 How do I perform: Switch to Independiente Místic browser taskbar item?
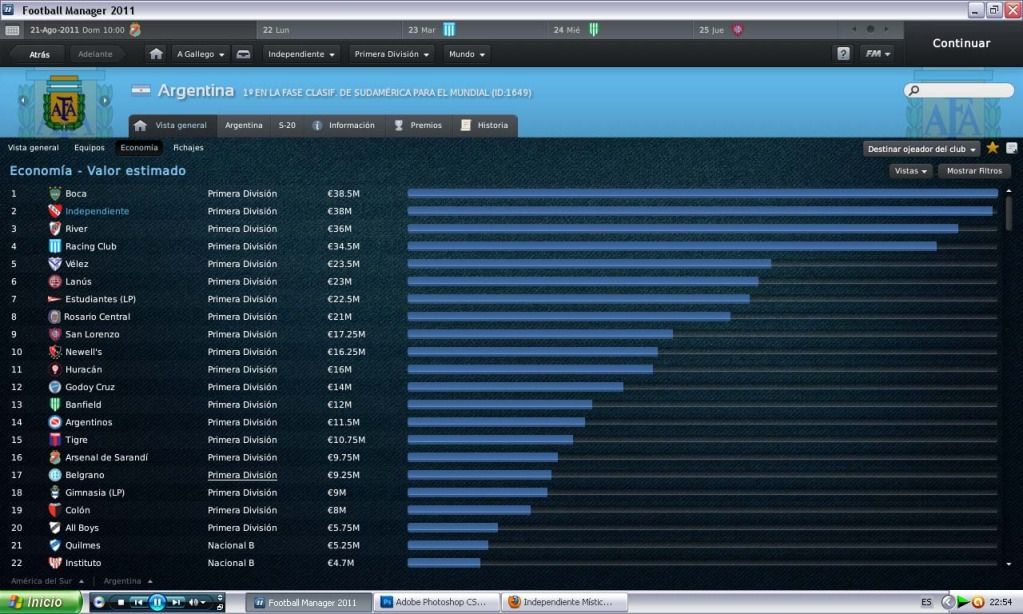566,602
